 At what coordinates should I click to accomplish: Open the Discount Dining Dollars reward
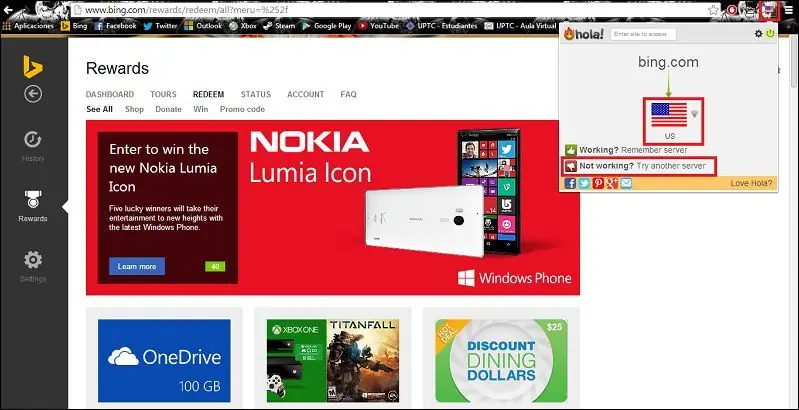coord(501,361)
